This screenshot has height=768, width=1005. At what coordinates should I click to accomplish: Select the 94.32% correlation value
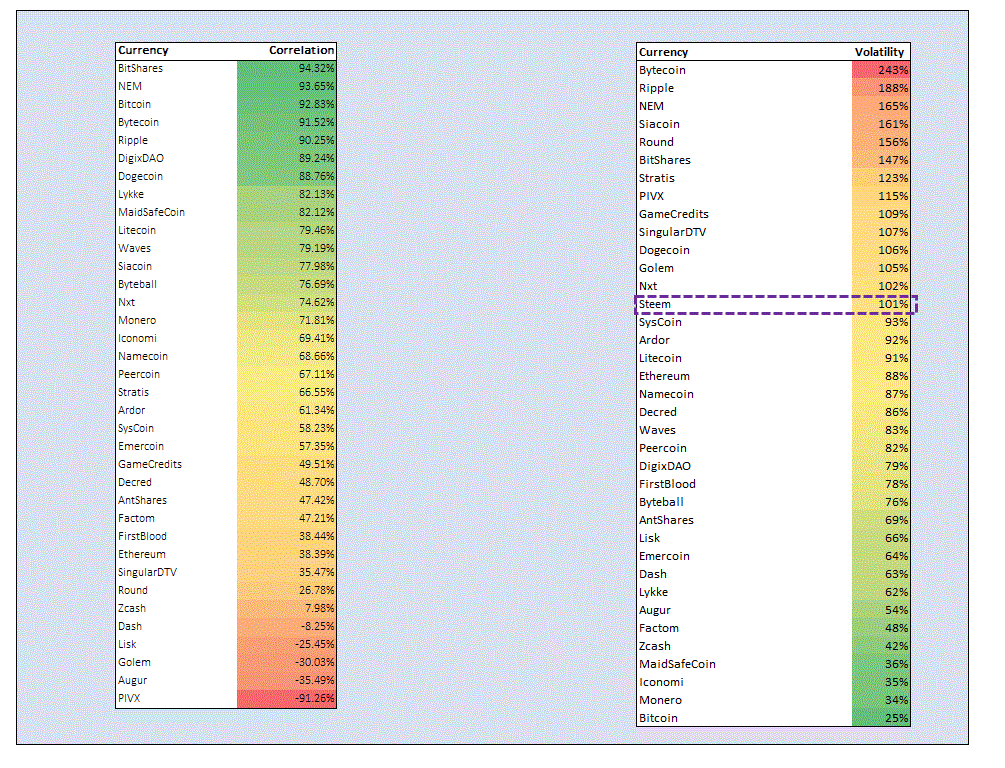click(x=316, y=68)
